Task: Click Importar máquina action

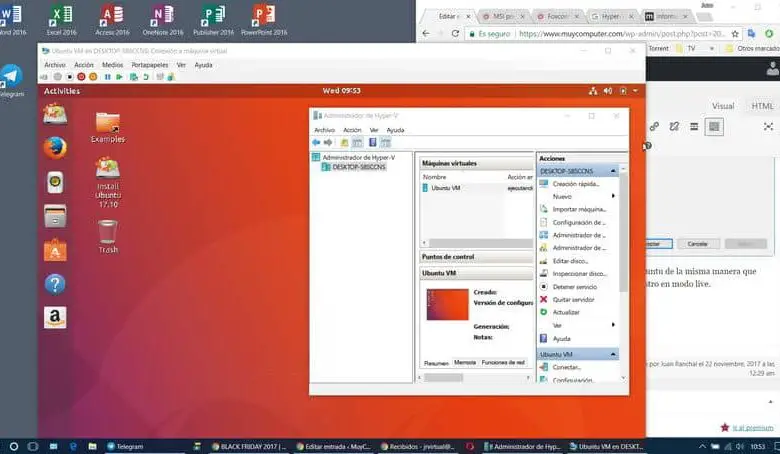Action: (x=579, y=209)
